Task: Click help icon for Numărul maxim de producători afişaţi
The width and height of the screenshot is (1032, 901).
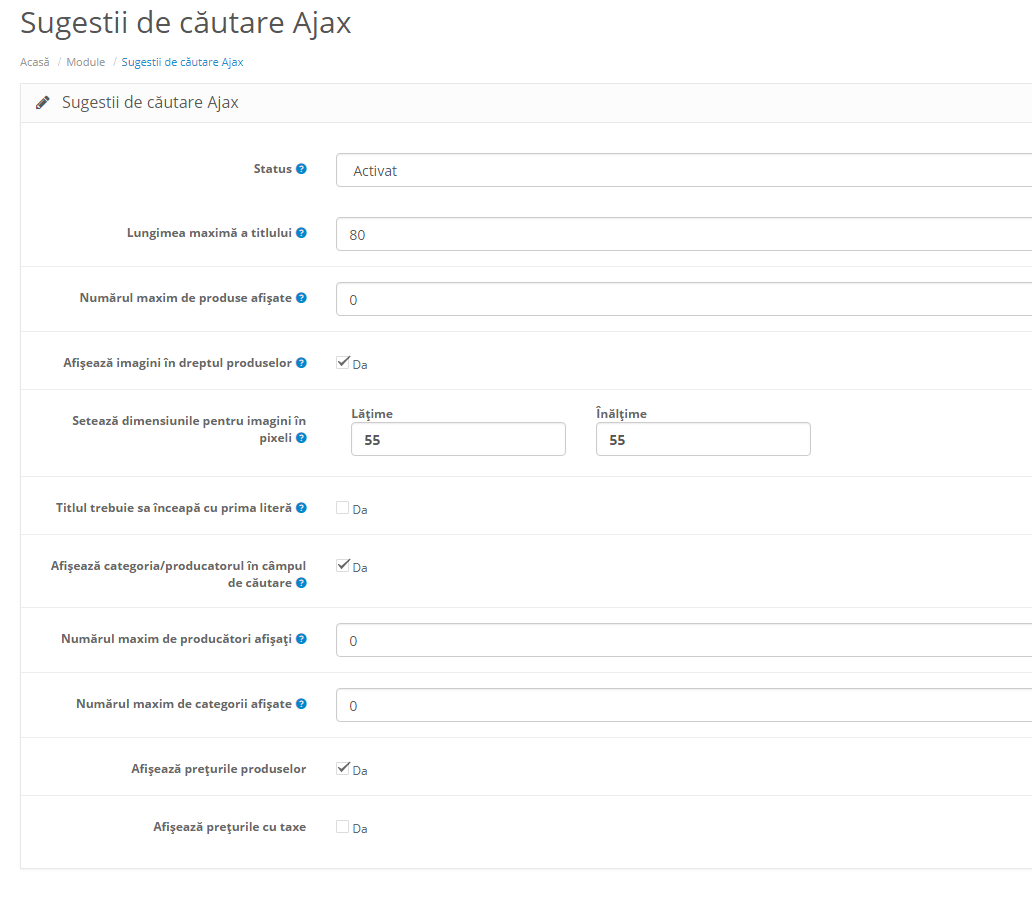Action: [x=300, y=639]
